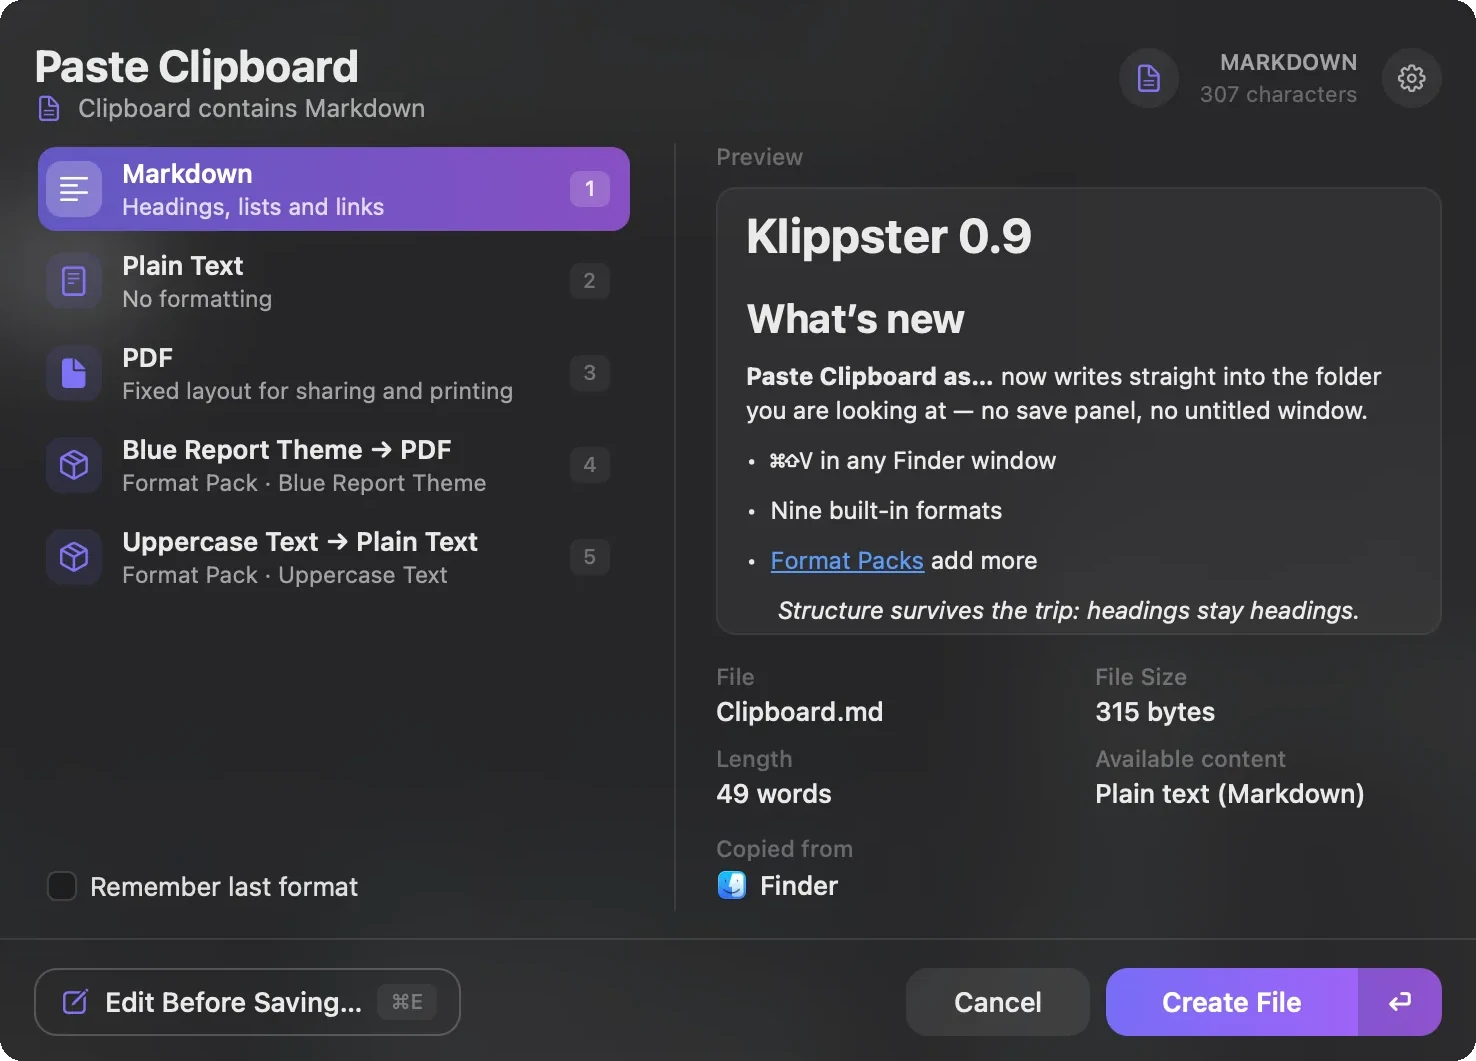Click the Blue Report Theme package icon
This screenshot has height=1061, width=1476.
click(x=74, y=465)
